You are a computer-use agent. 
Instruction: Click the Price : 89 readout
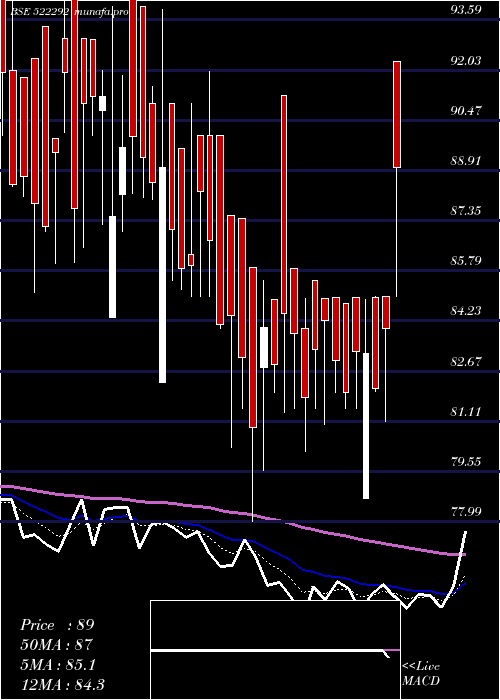57,625
